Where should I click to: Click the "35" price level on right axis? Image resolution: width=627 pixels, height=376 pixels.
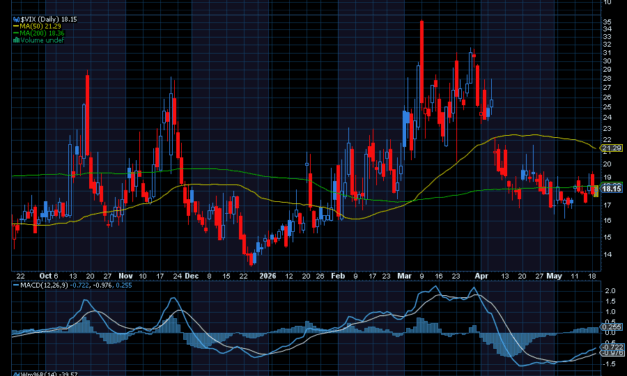coord(607,22)
